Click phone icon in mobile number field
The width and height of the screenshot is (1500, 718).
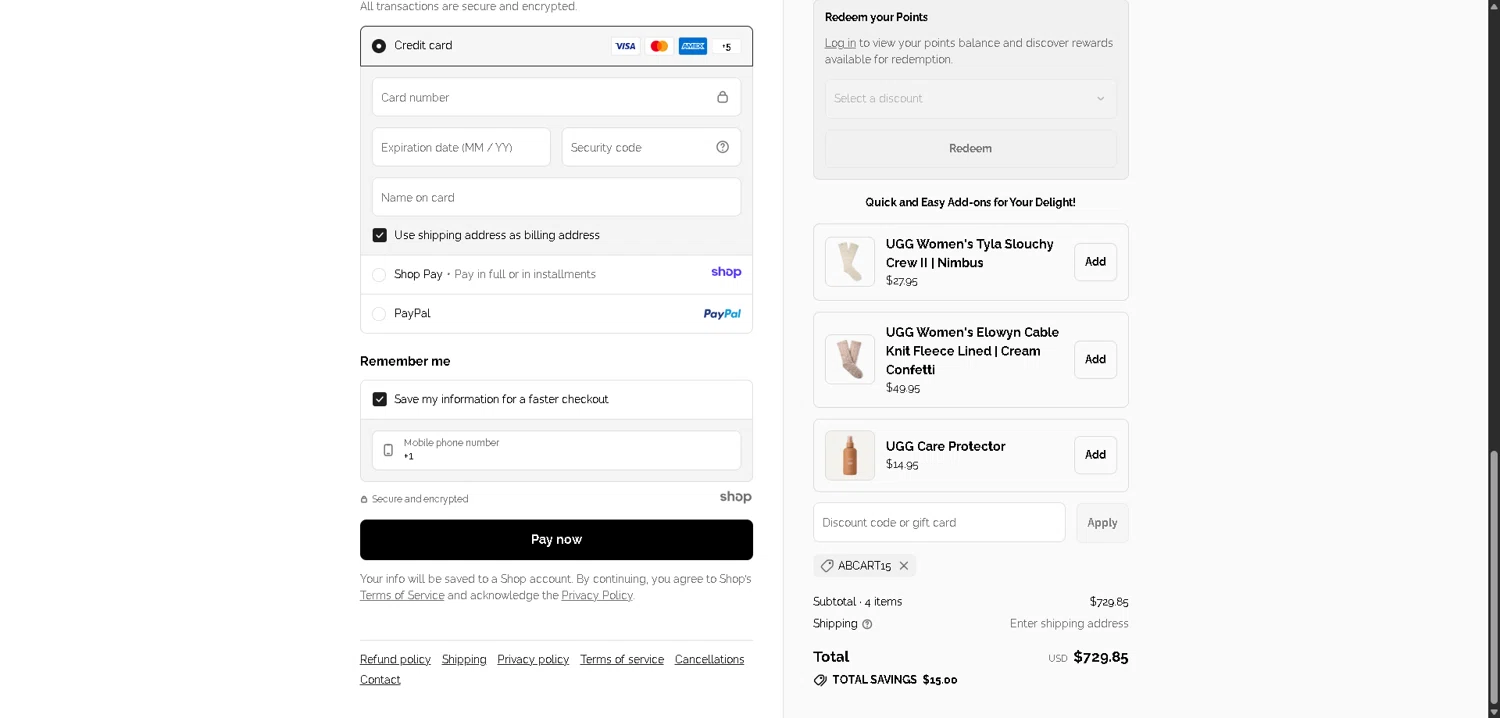click(x=388, y=450)
